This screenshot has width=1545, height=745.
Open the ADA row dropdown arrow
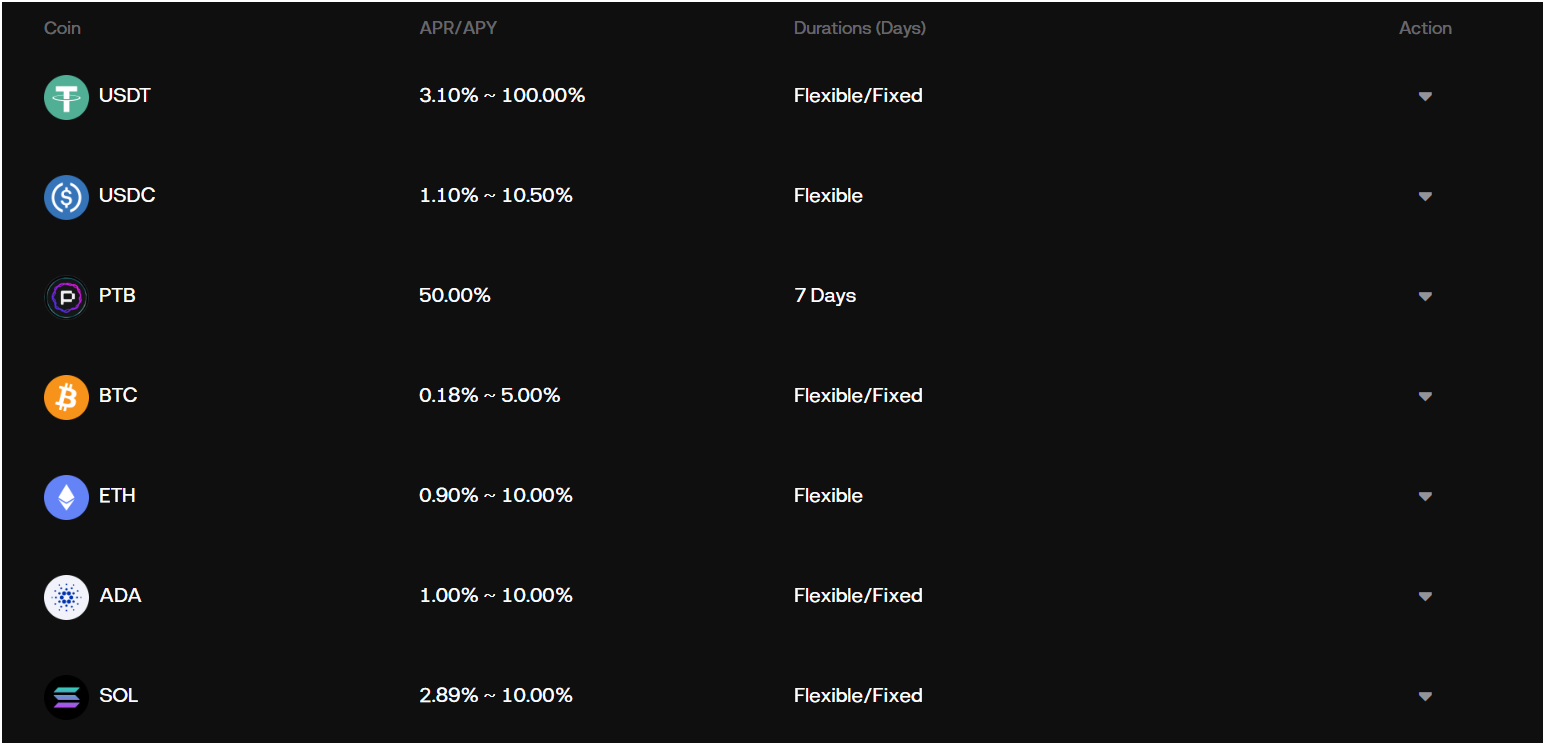click(1425, 597)
